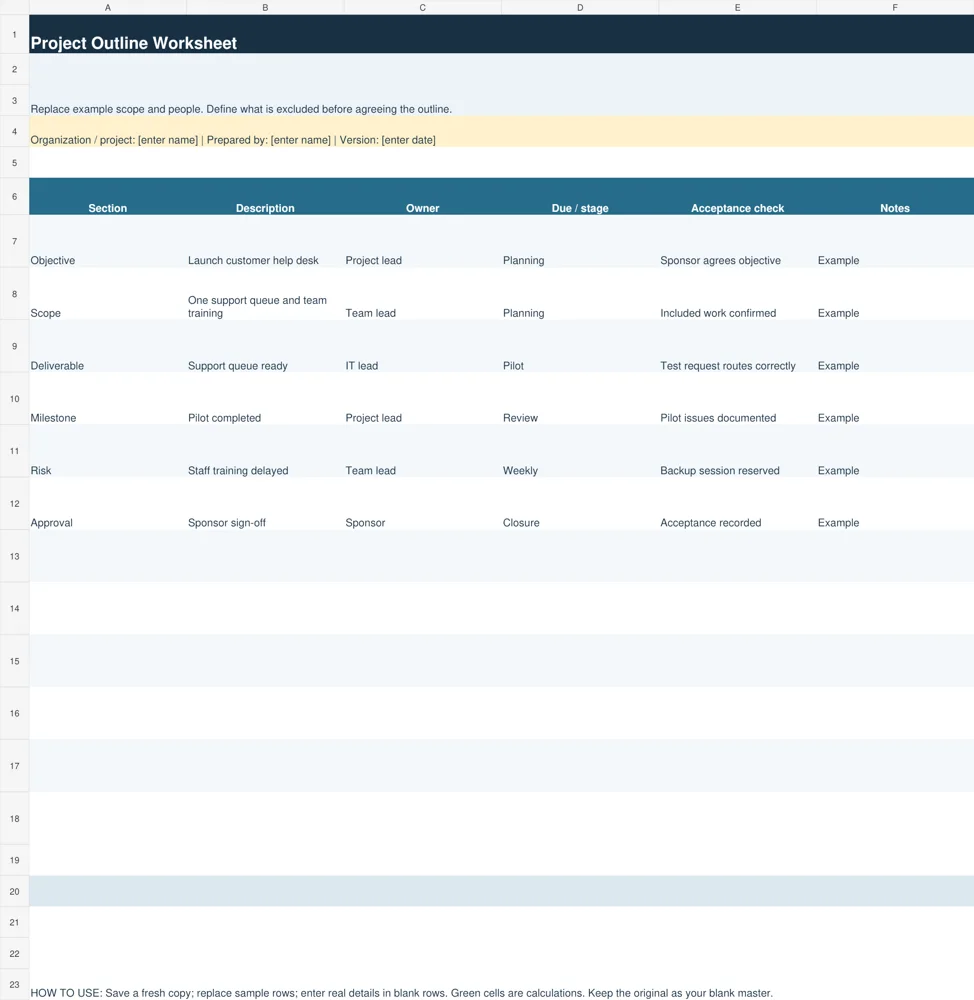Select row 13 header
Screen dimensions: 974x1000
[14, 556]
